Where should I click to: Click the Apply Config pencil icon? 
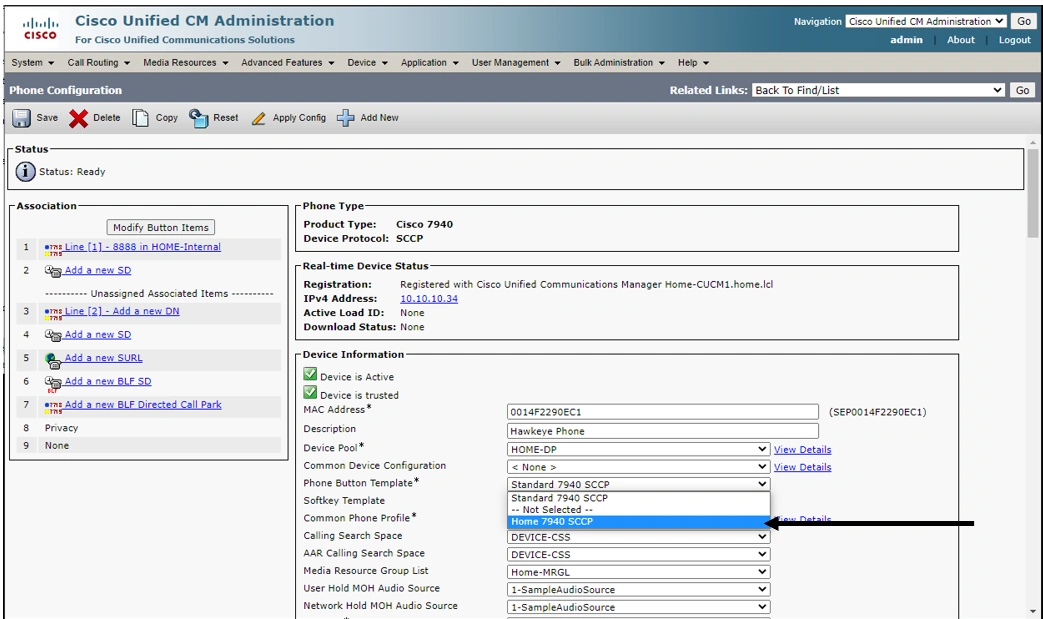(x=259, y=118)
